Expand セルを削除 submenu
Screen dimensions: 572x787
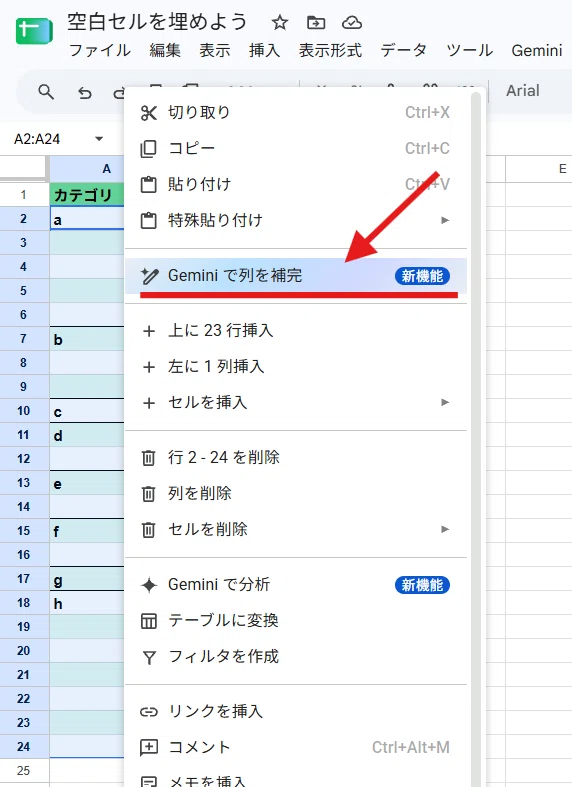coord(296,530)
